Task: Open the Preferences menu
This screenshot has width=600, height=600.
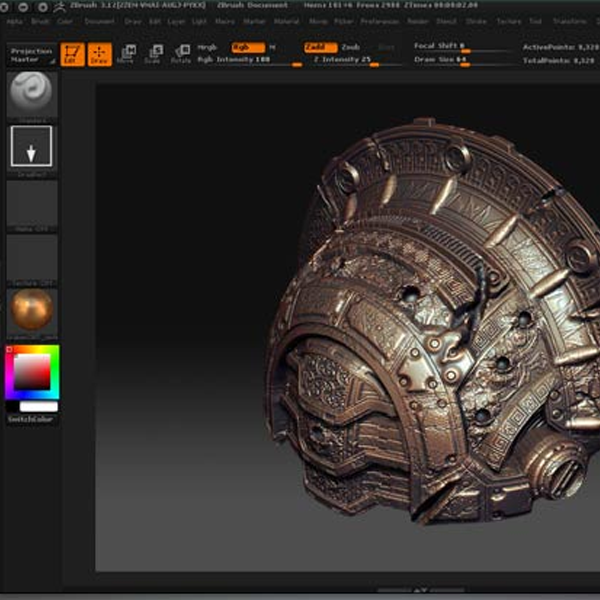Action: [x=381, y=21]
